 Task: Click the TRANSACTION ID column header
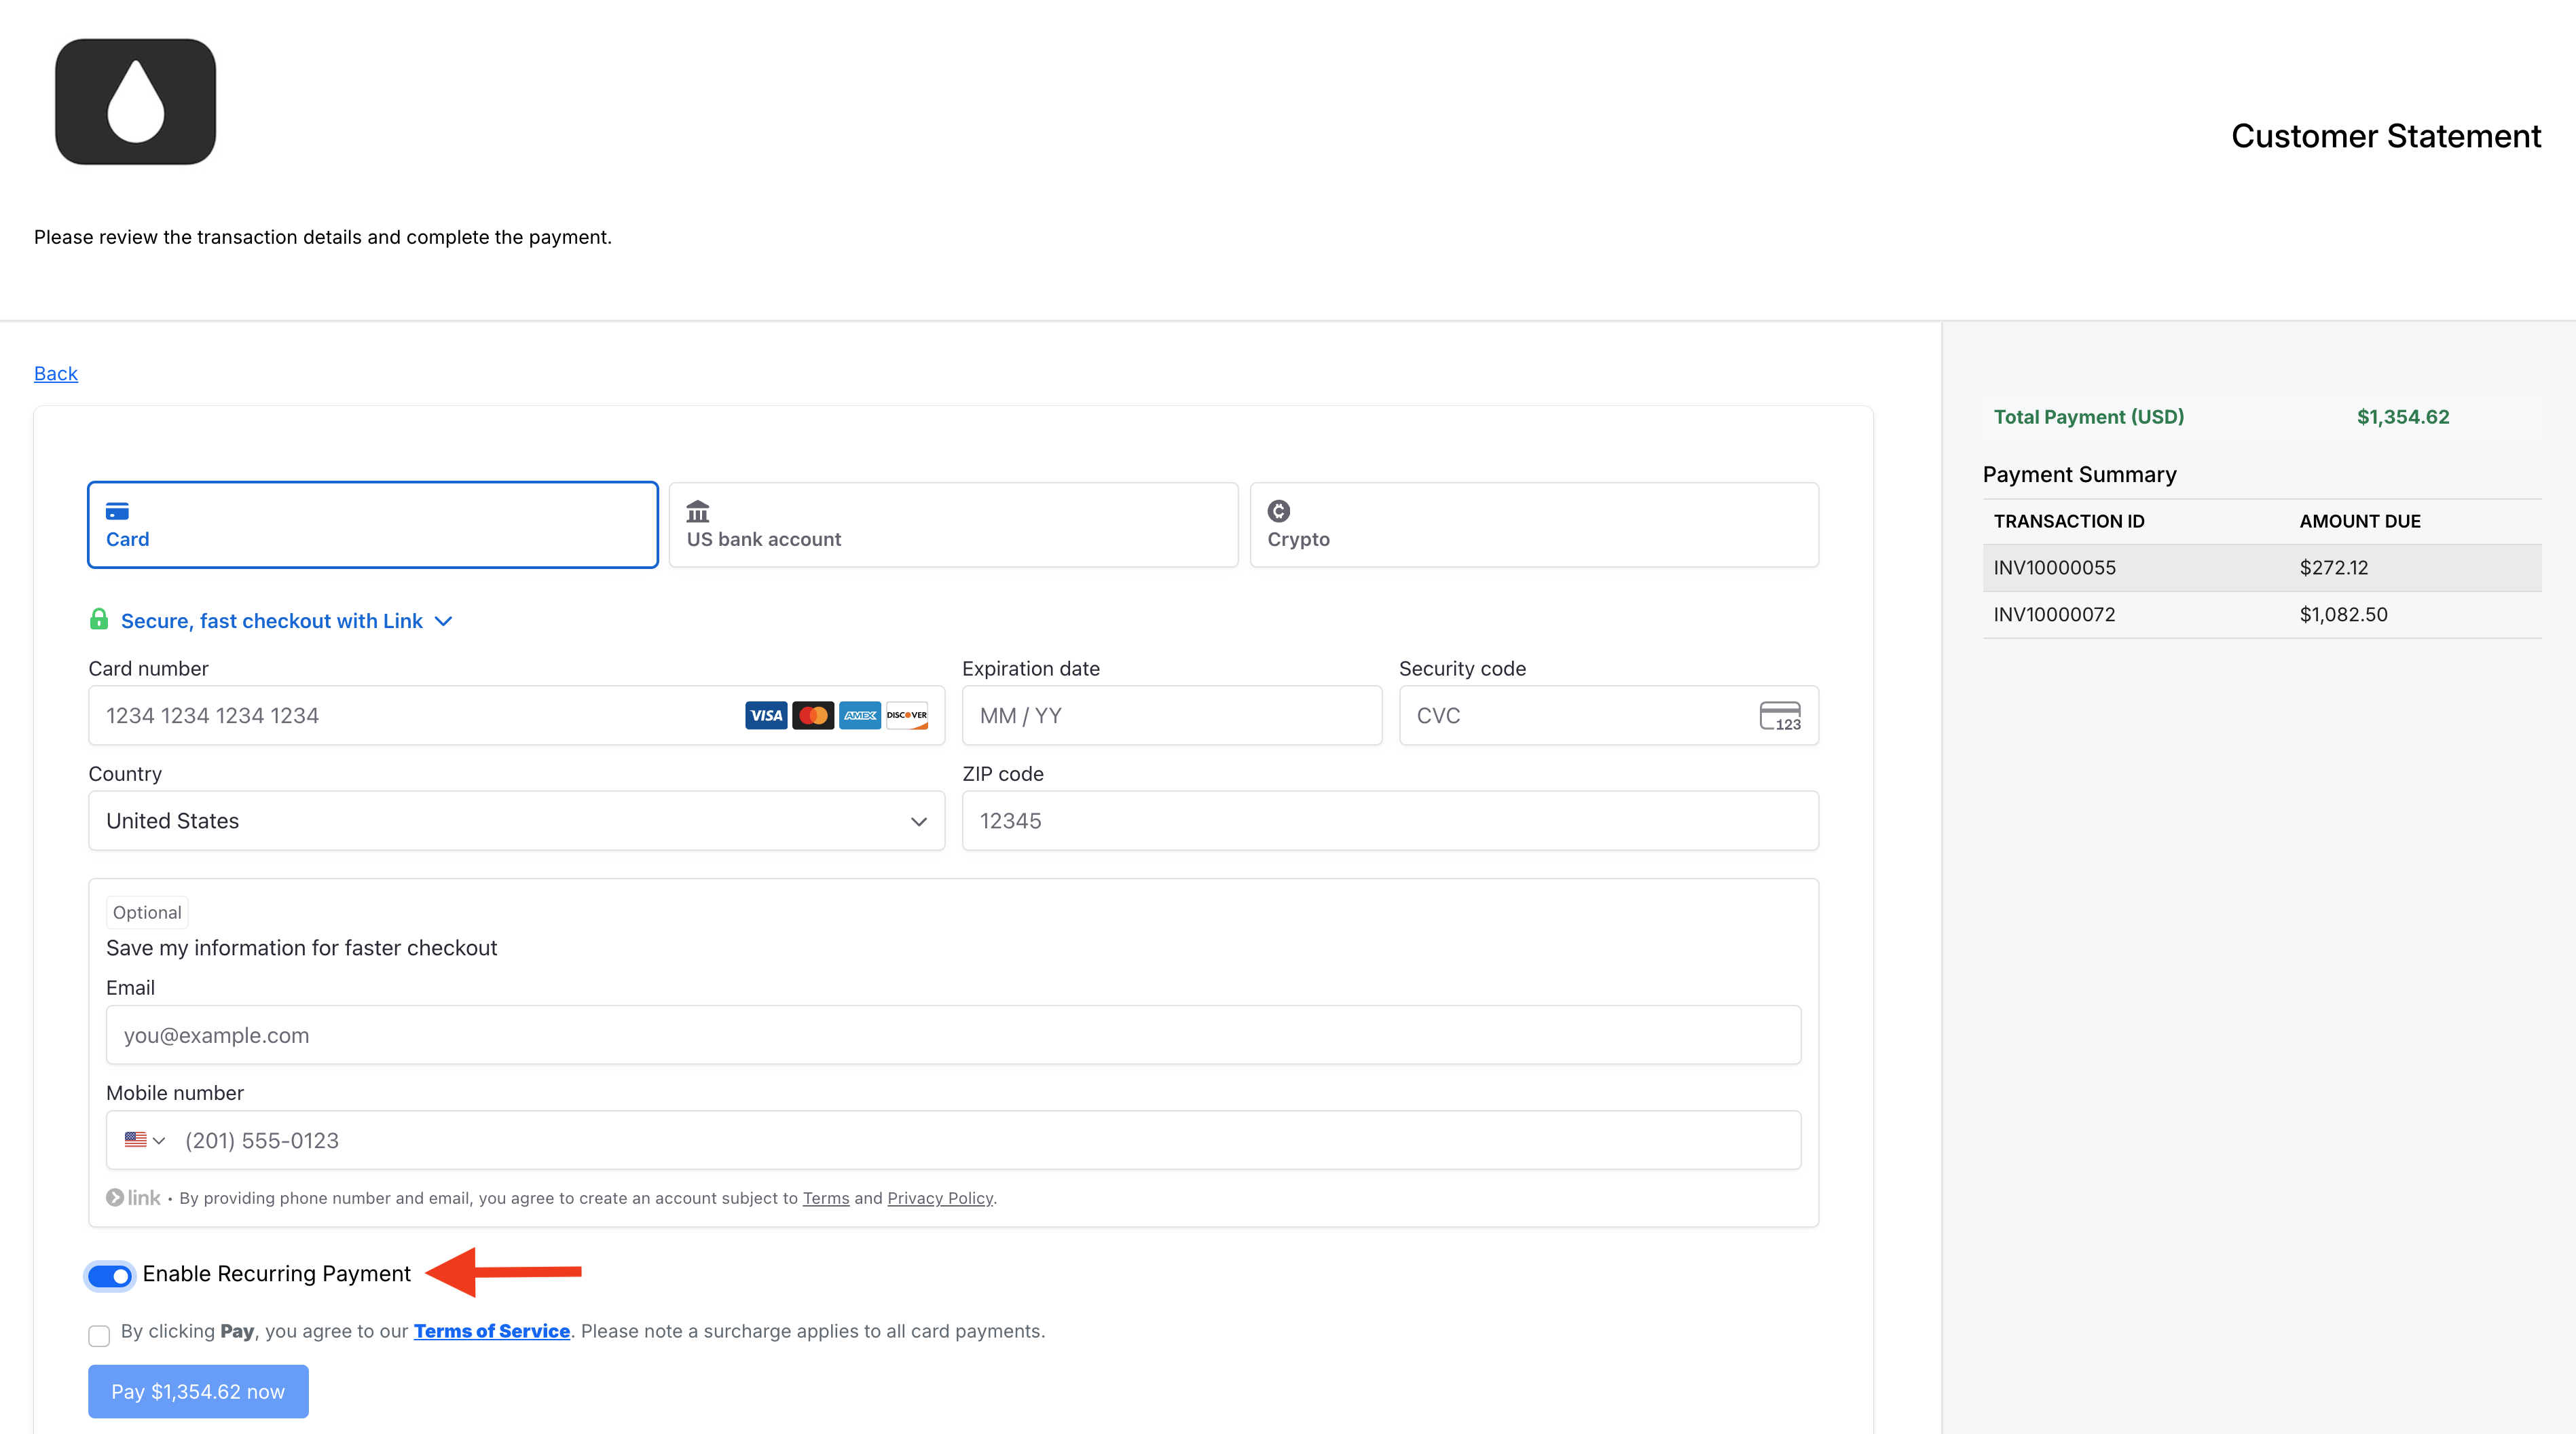pos(2069,521)
